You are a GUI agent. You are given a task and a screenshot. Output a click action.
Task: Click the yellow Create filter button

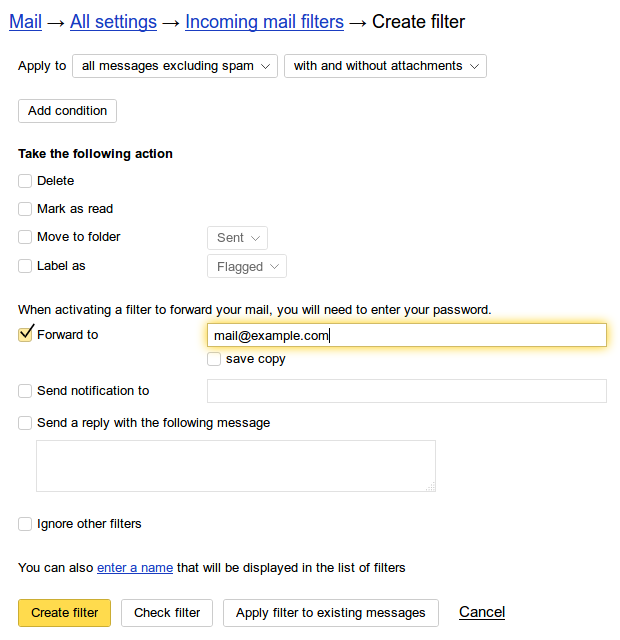click(x=64, y=613)
